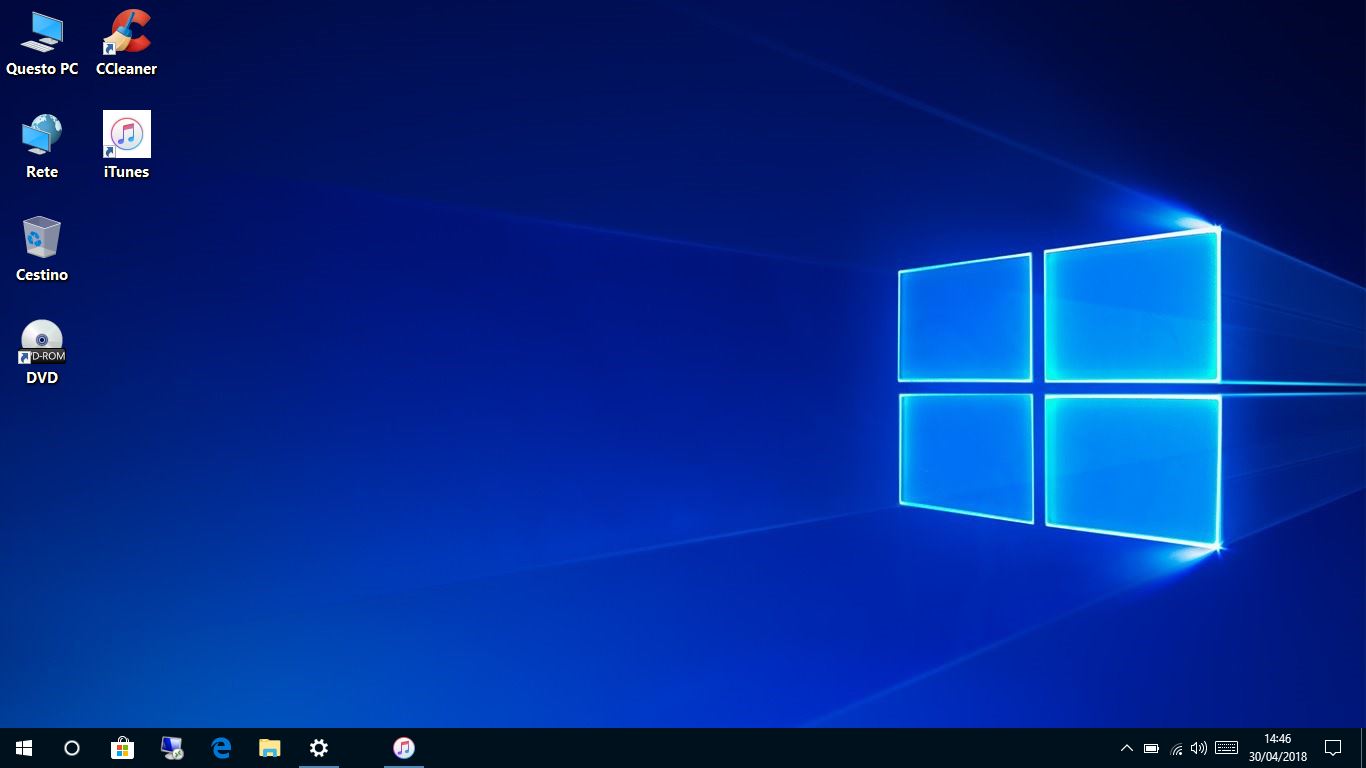Screen dimensions: 1366x768
Task: Show hidden system tray icons
Action: [x=1127, y=748]
